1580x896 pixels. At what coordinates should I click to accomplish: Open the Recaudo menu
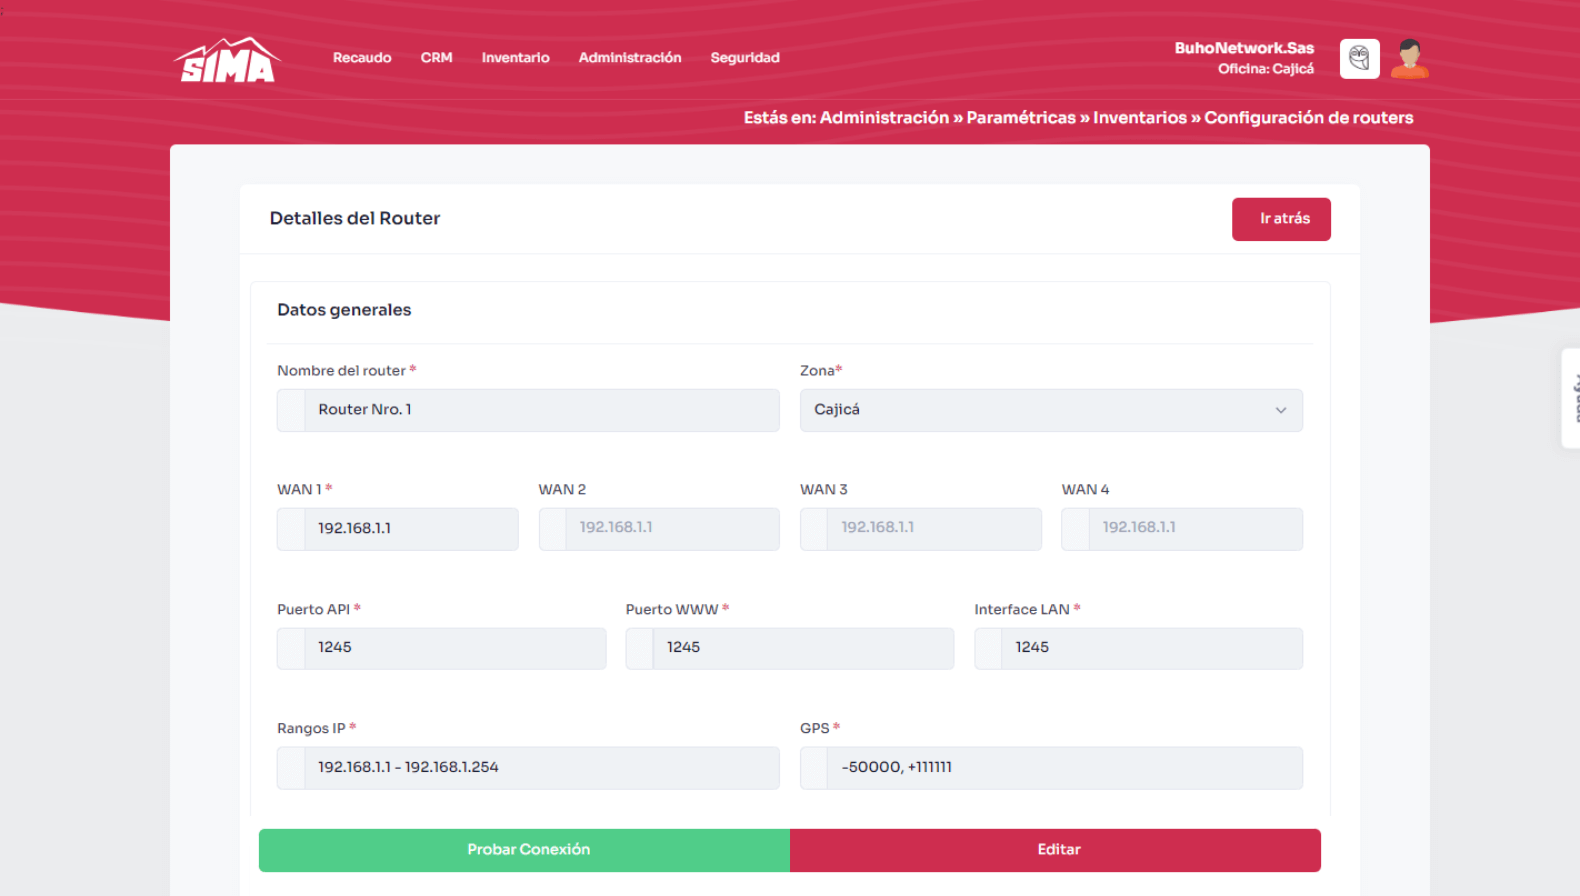tap(362, 58)
